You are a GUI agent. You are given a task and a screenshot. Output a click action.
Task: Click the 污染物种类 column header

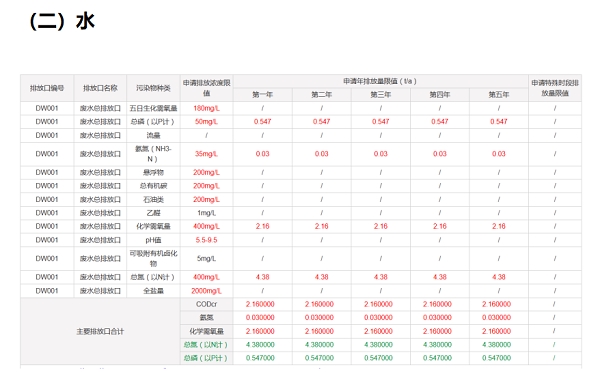pyautogui.click(x=153, y=88)
